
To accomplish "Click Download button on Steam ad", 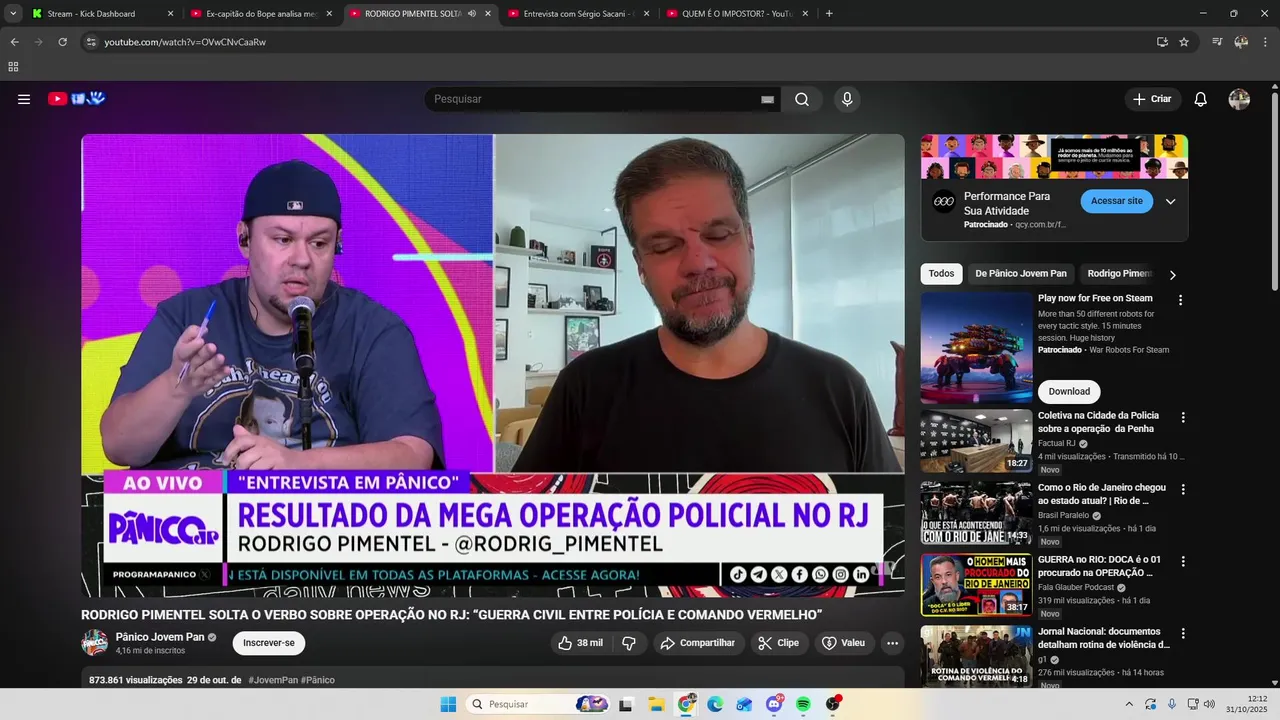I will [x=1069, y=391].
